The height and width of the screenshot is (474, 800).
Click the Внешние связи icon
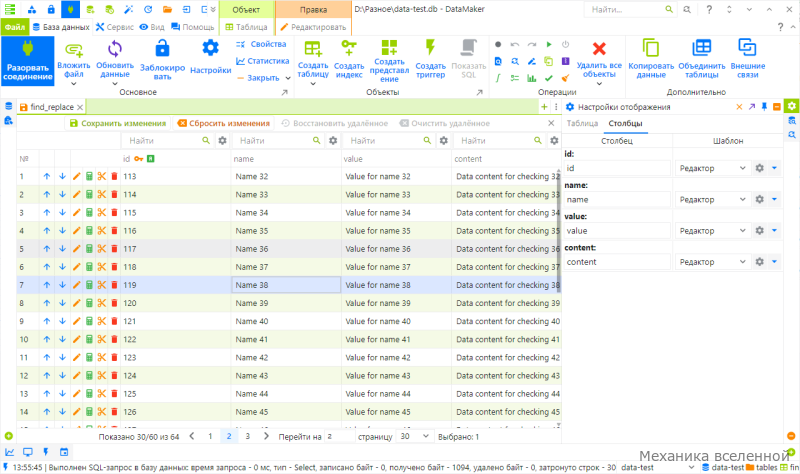pos(747,47)
